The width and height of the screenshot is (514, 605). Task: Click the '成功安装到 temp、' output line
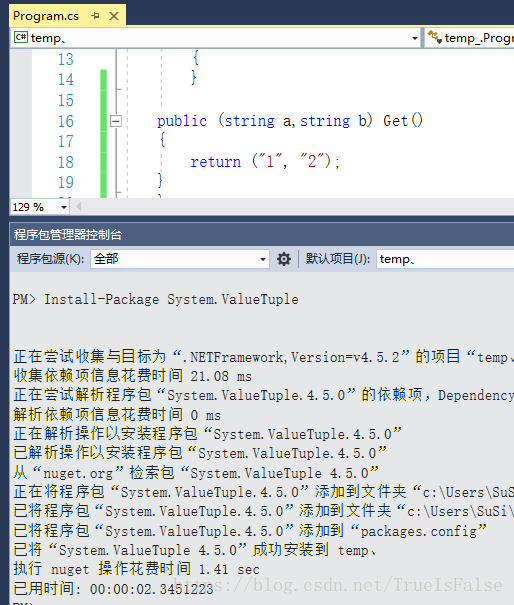click(x=195, y=550)
